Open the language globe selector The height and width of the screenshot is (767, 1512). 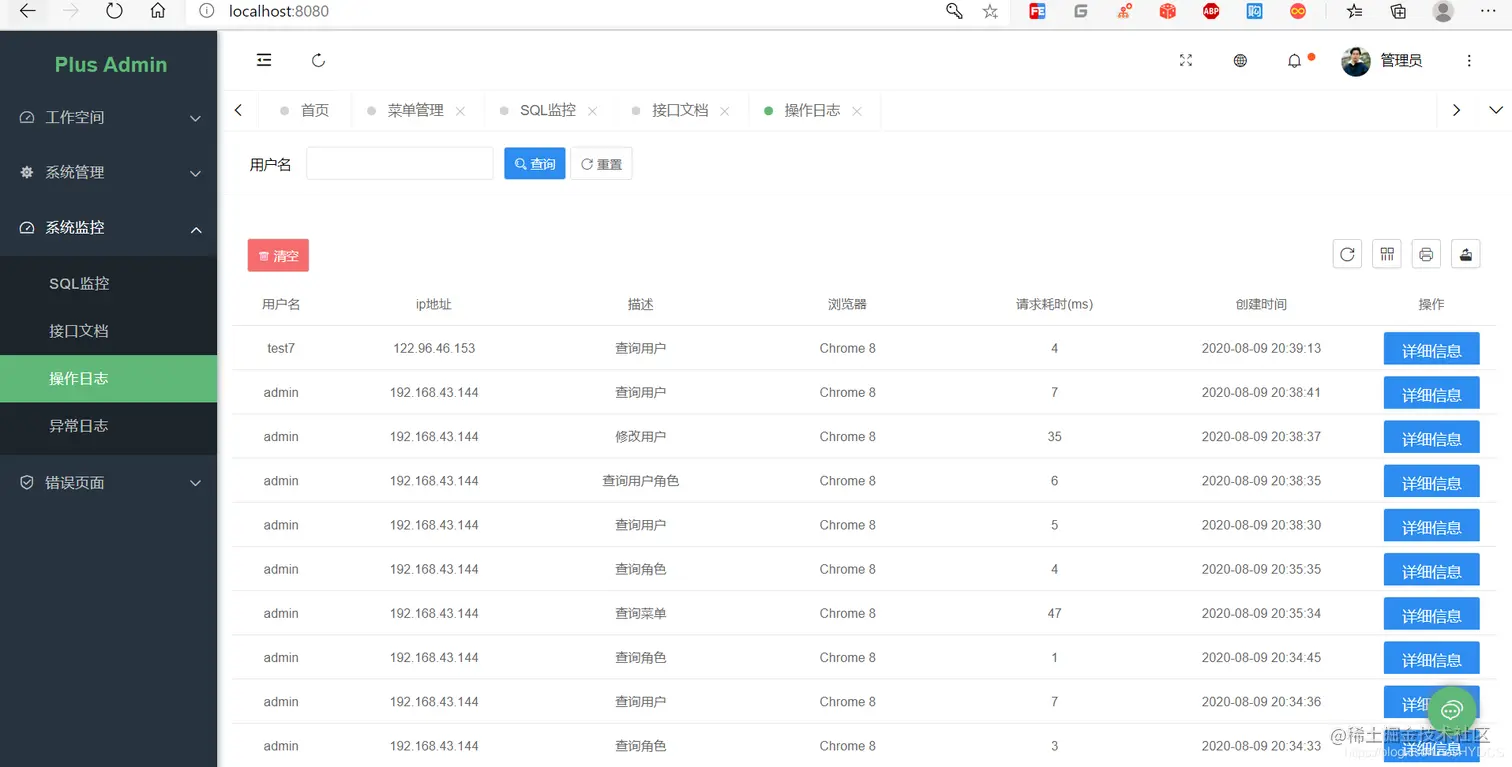pos(1240,60)
